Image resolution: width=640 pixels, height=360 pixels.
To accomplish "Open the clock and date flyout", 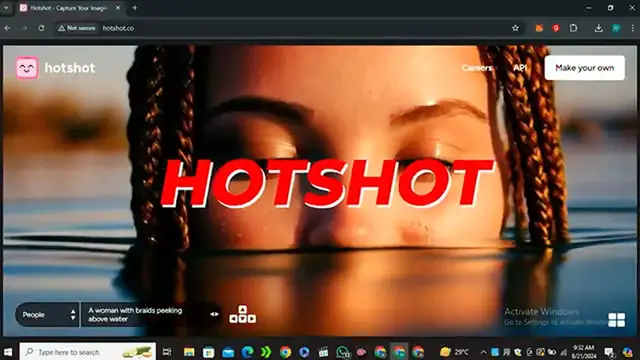I will pos(584,352).
